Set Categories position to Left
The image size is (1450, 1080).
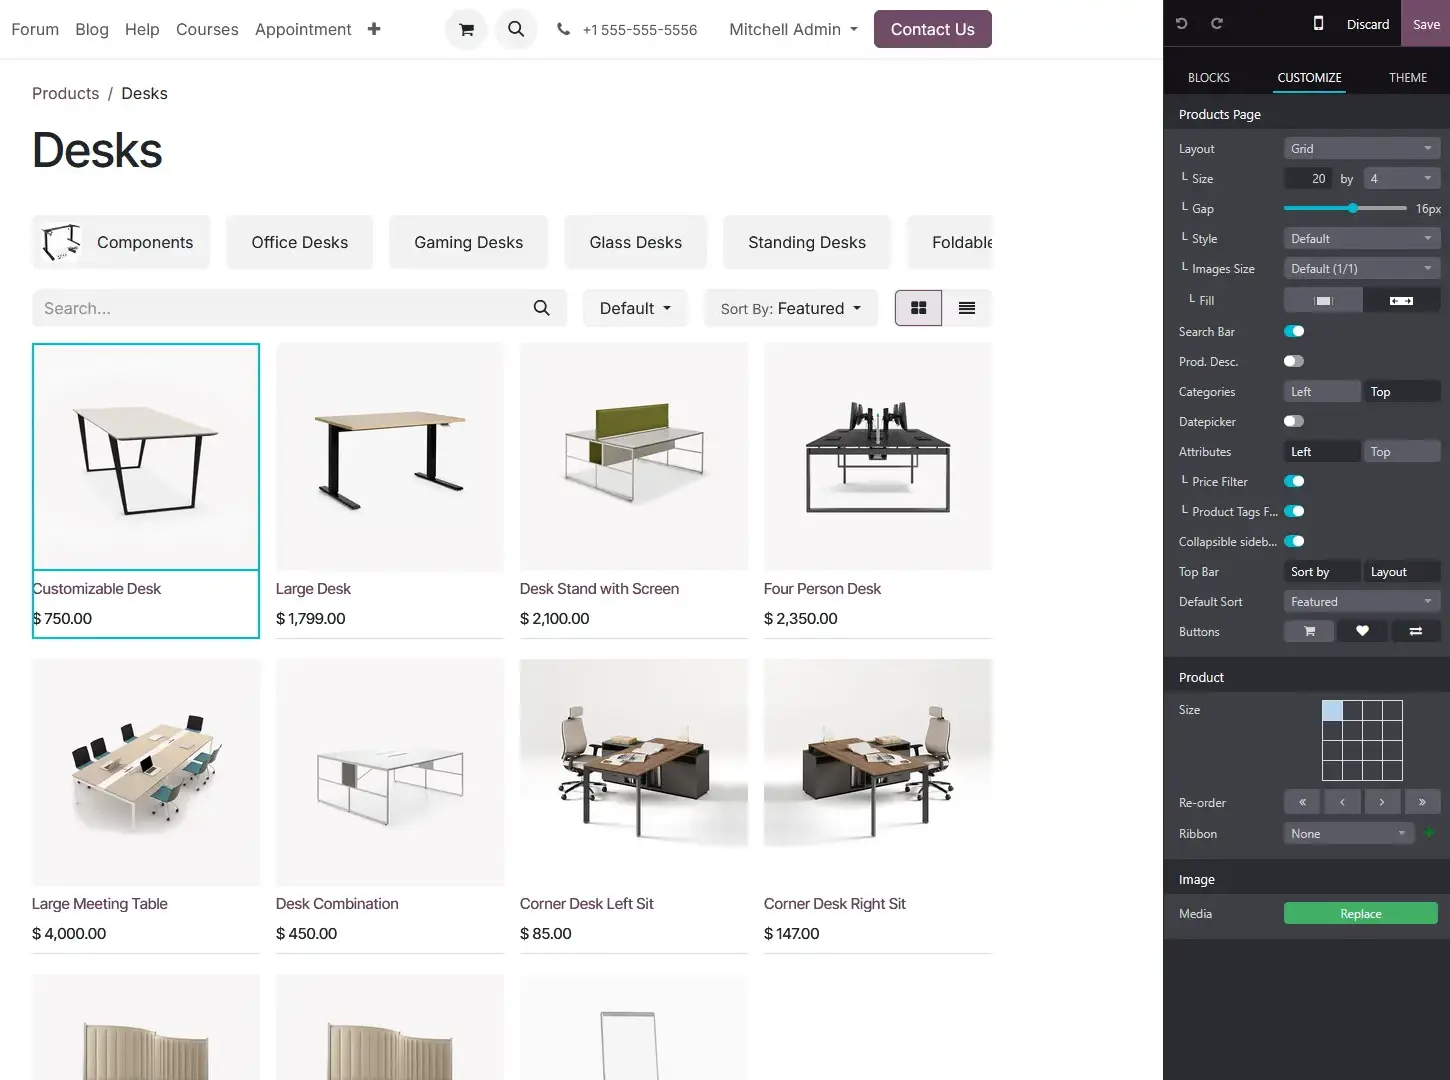[x=1322, y=391]
